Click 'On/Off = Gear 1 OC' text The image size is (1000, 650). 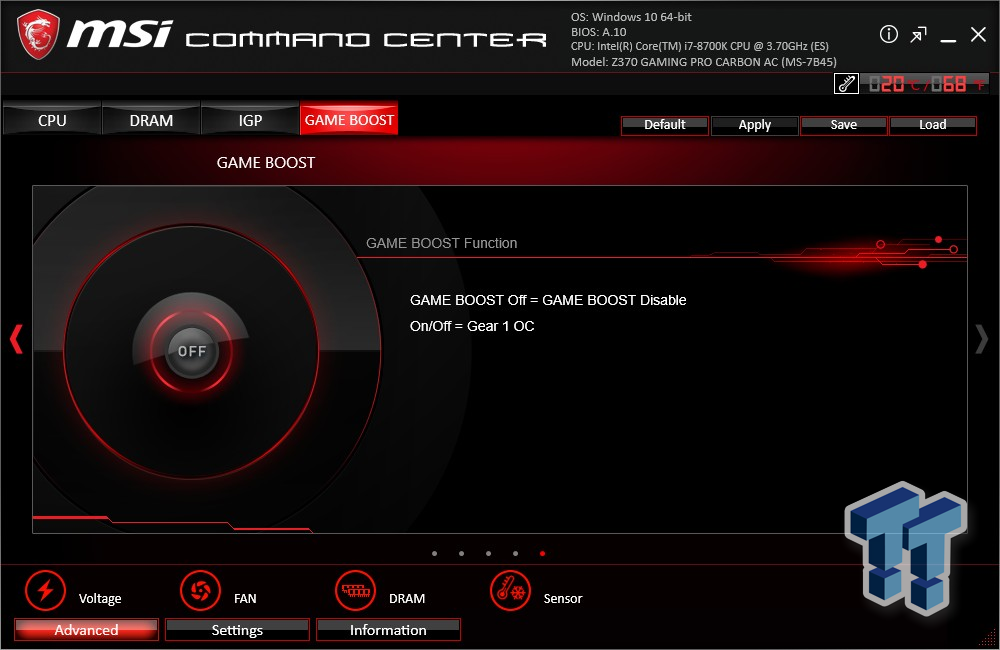coord(472,326)
